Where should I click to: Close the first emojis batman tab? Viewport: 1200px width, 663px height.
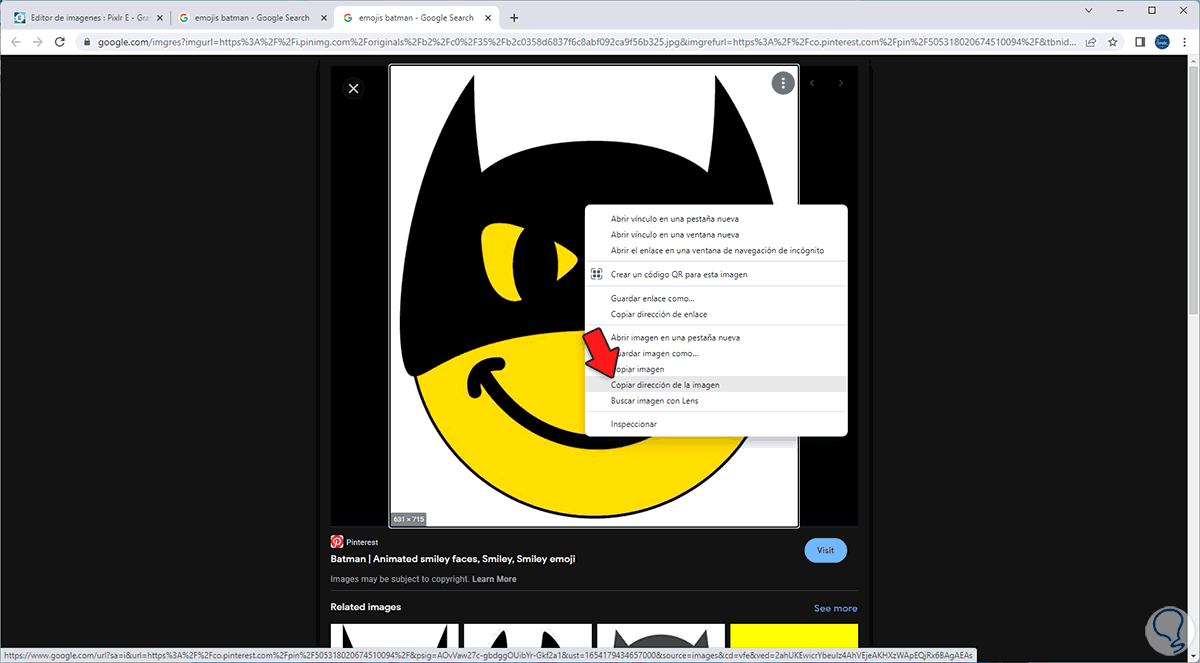tap(325, 18)
